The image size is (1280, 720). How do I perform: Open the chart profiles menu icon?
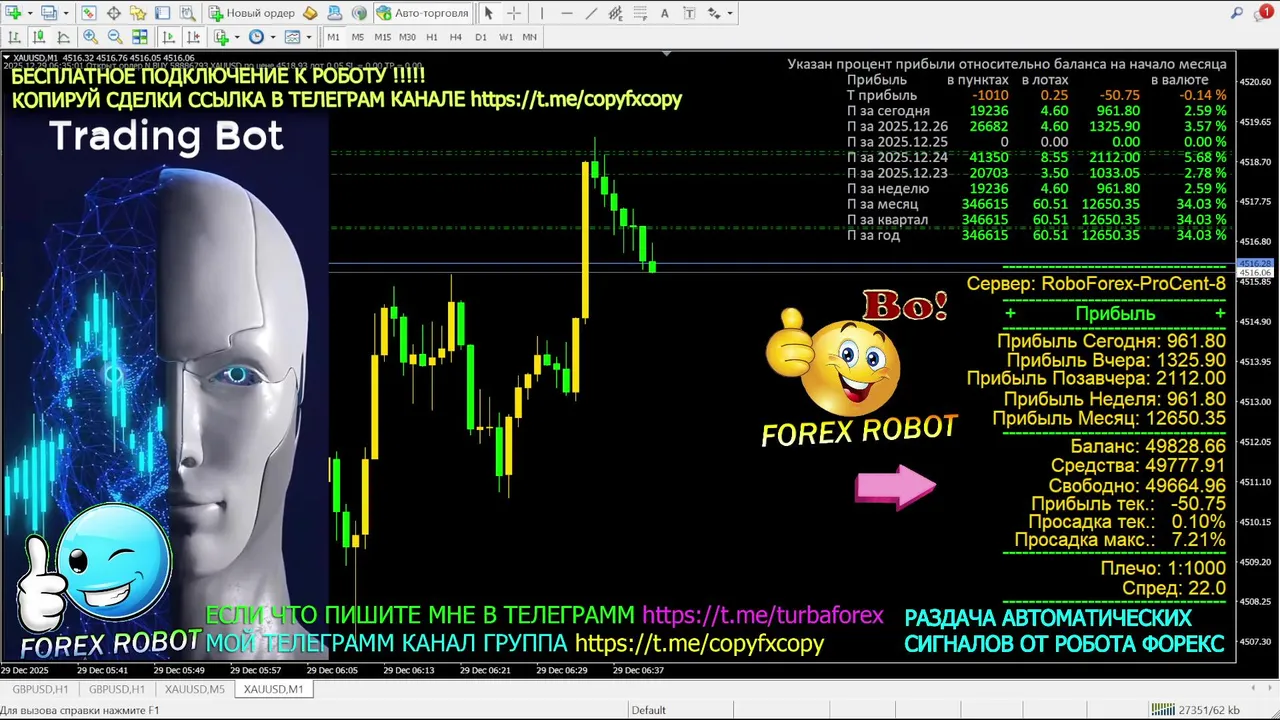coord(48,13)
